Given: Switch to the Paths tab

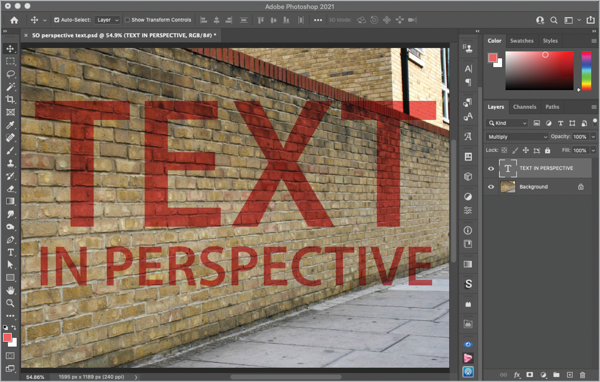Looking at the screenshot, I should (552, 107).
